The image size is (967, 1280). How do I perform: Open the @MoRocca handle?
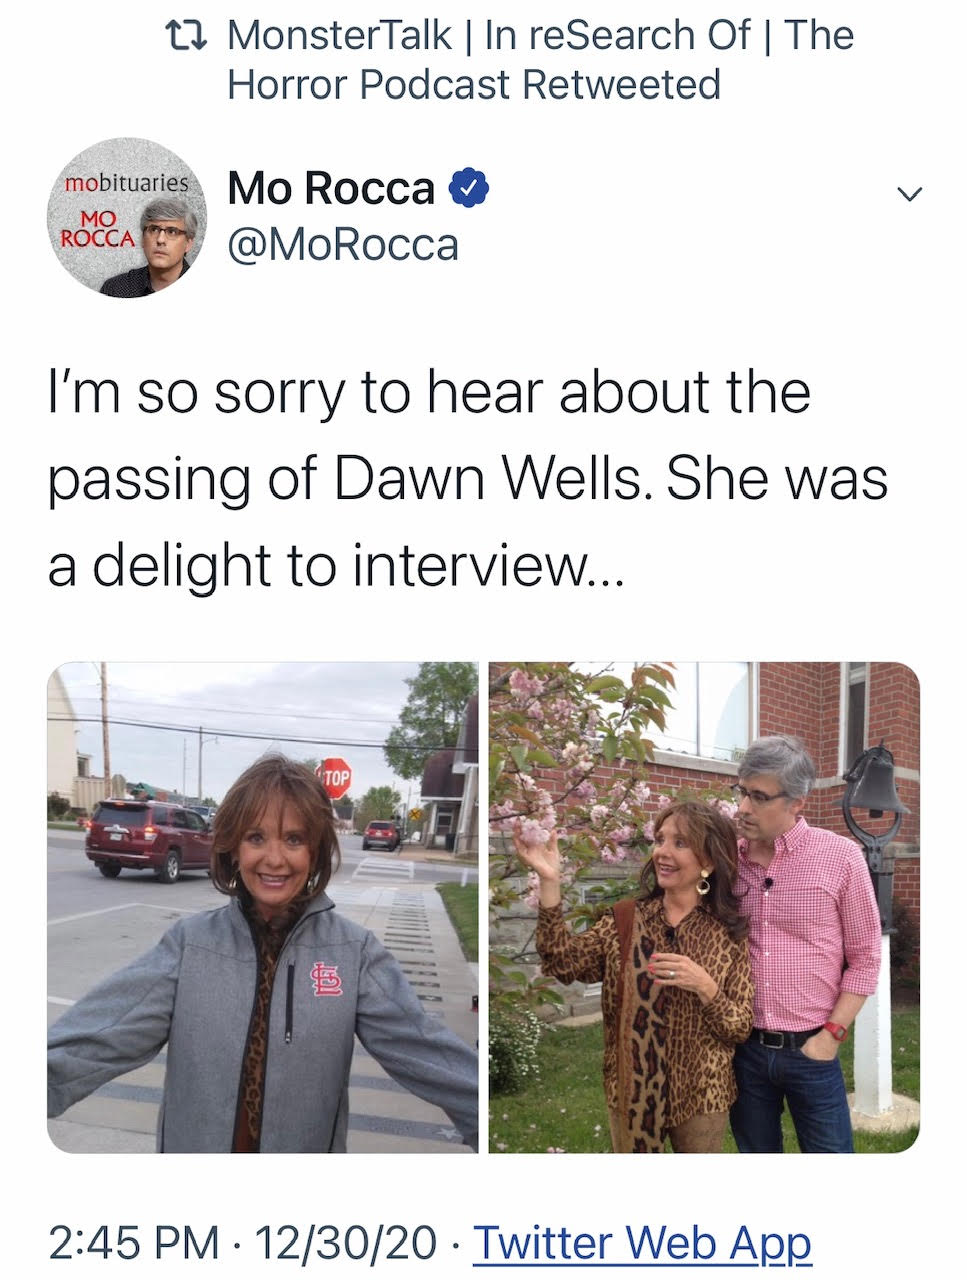343,245
